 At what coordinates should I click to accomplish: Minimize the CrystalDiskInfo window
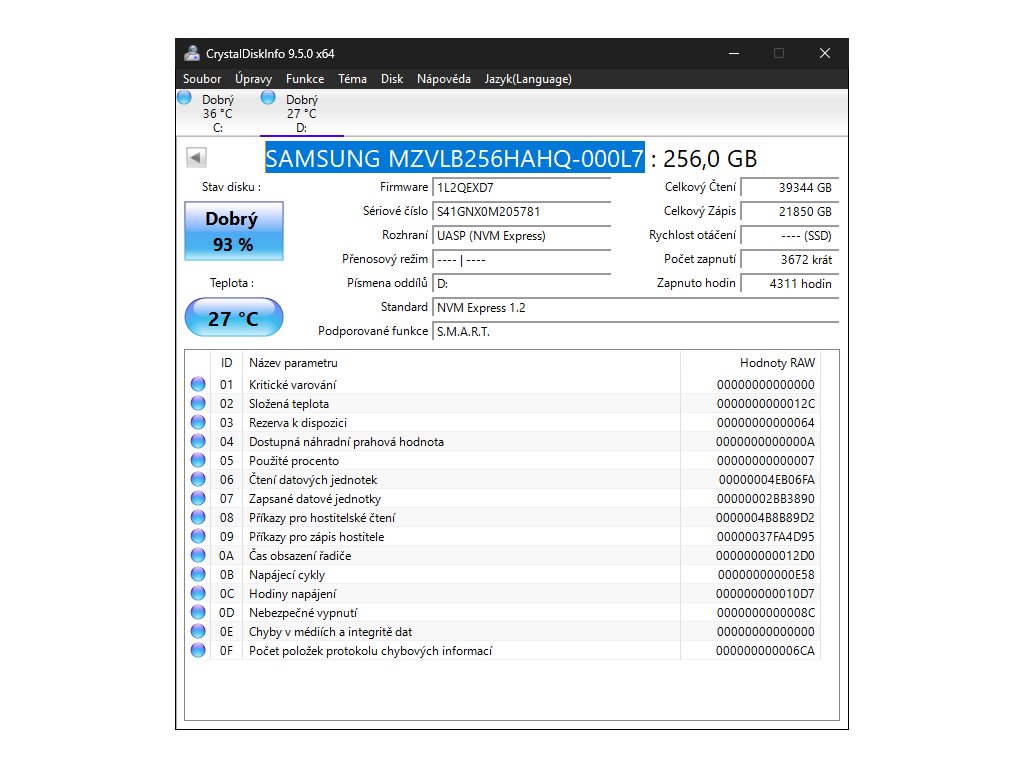point(734,54)
